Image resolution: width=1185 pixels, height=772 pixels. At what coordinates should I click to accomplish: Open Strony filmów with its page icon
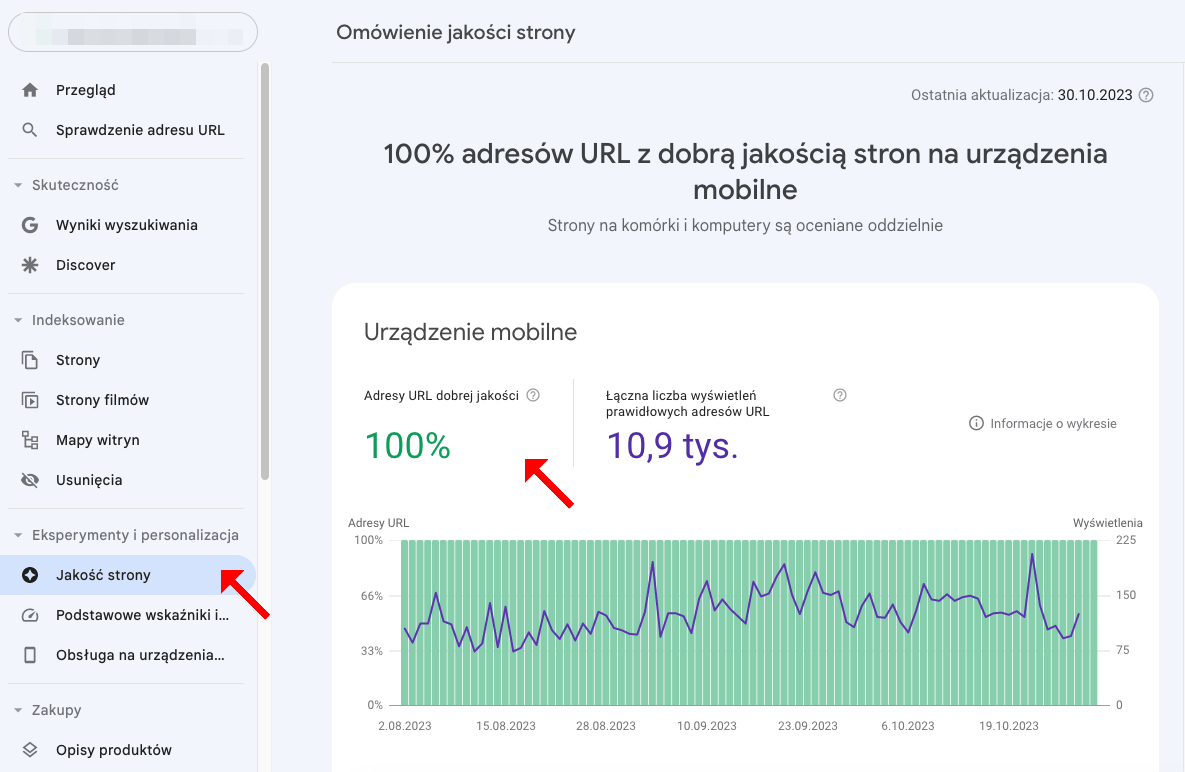coord(31,400)
